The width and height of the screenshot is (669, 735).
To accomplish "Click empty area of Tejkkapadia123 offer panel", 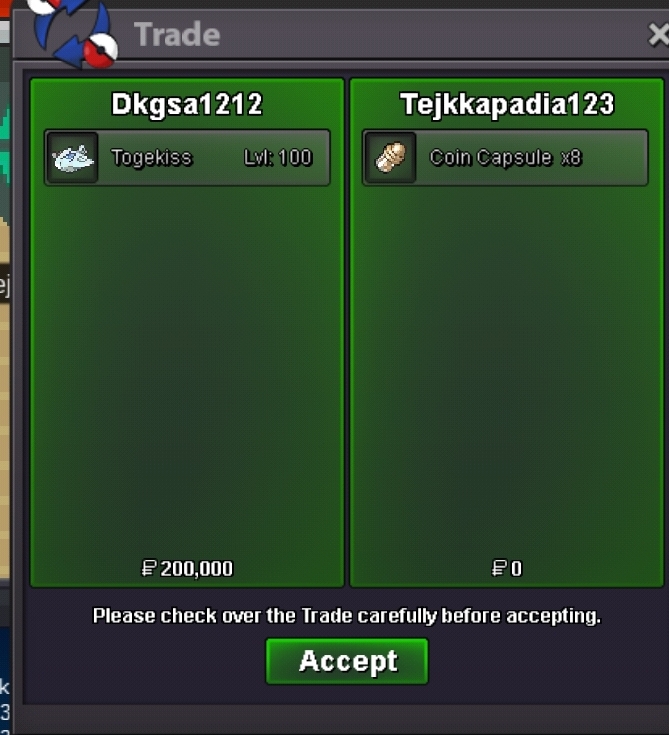I will (x=507, y=366).
